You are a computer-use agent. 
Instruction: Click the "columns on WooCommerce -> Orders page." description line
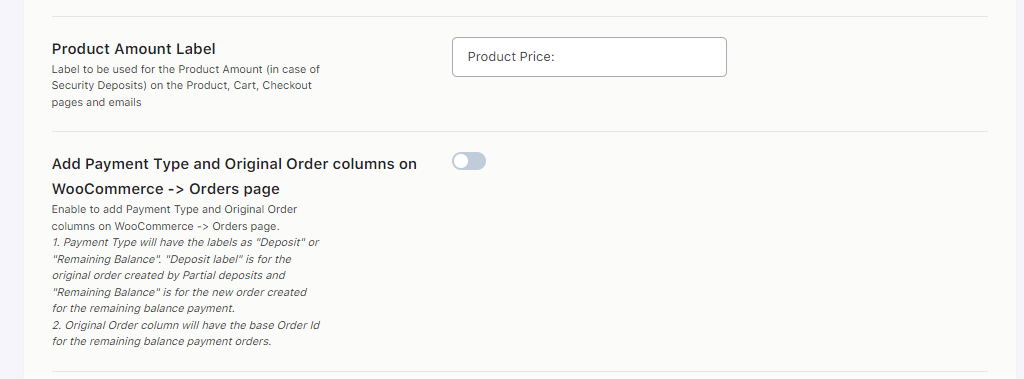click(165, 226)
